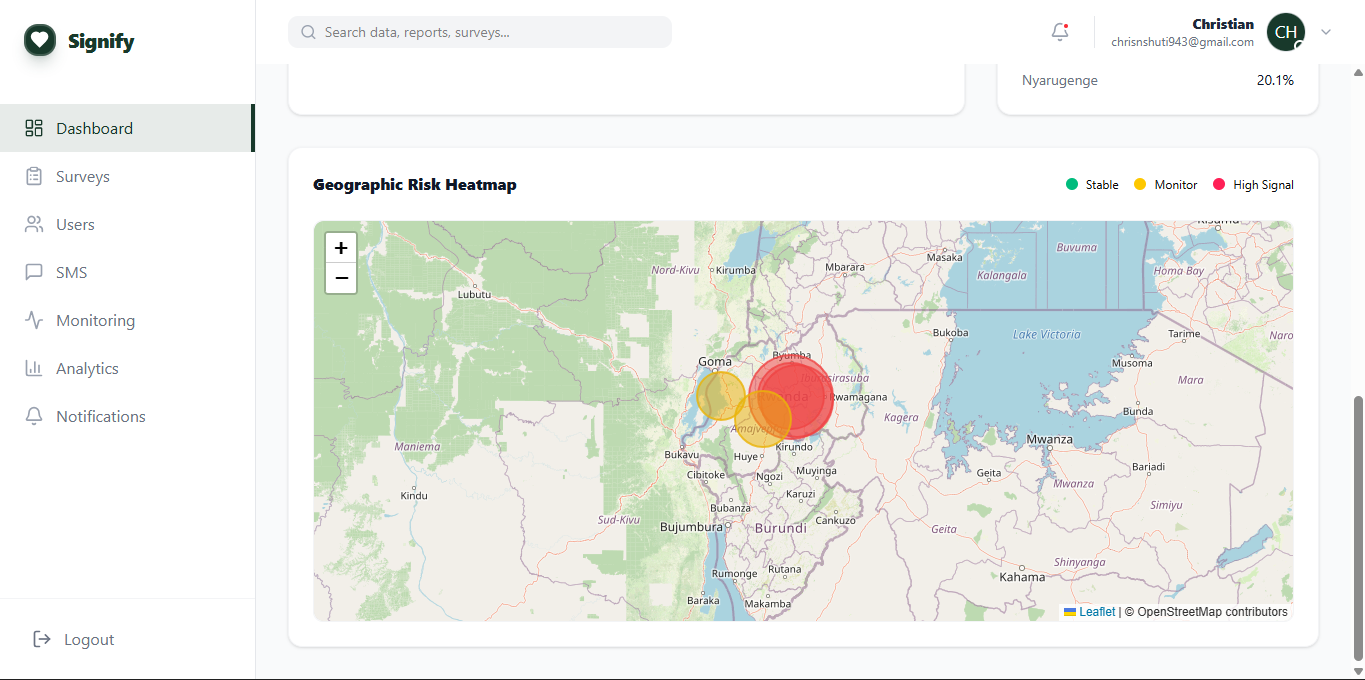
Task: Open the notification bell in the top header
Action: pos(1060,32)
